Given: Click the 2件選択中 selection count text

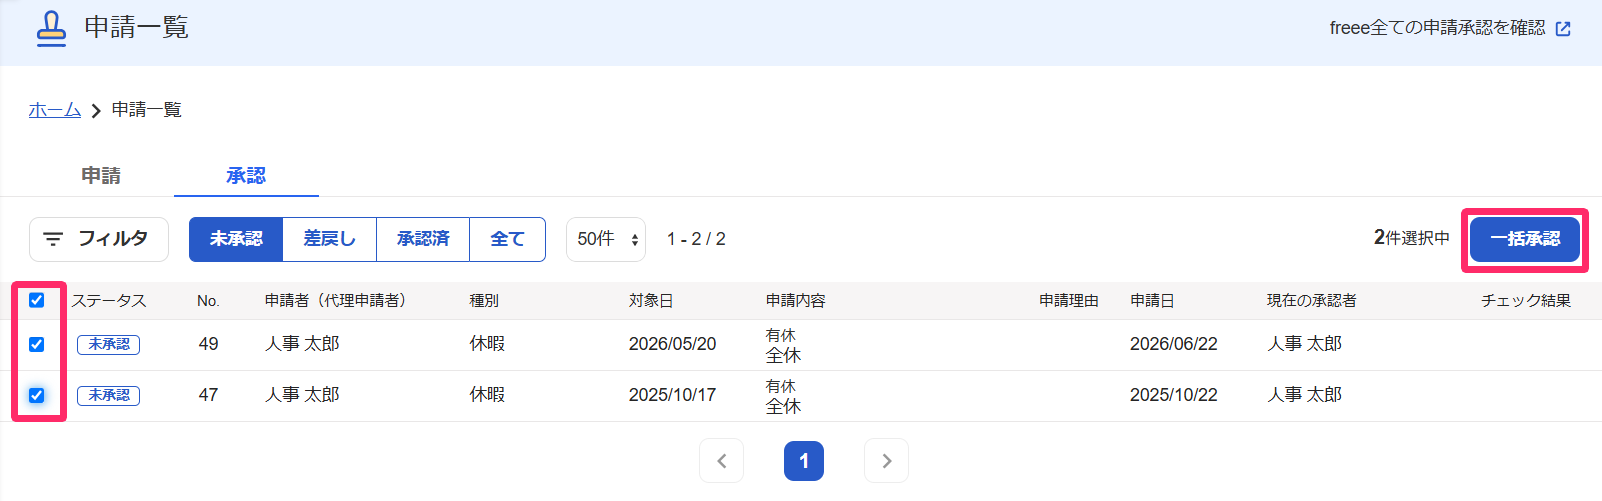Looking at the screenshot, I should click(x=1411, y=238).
